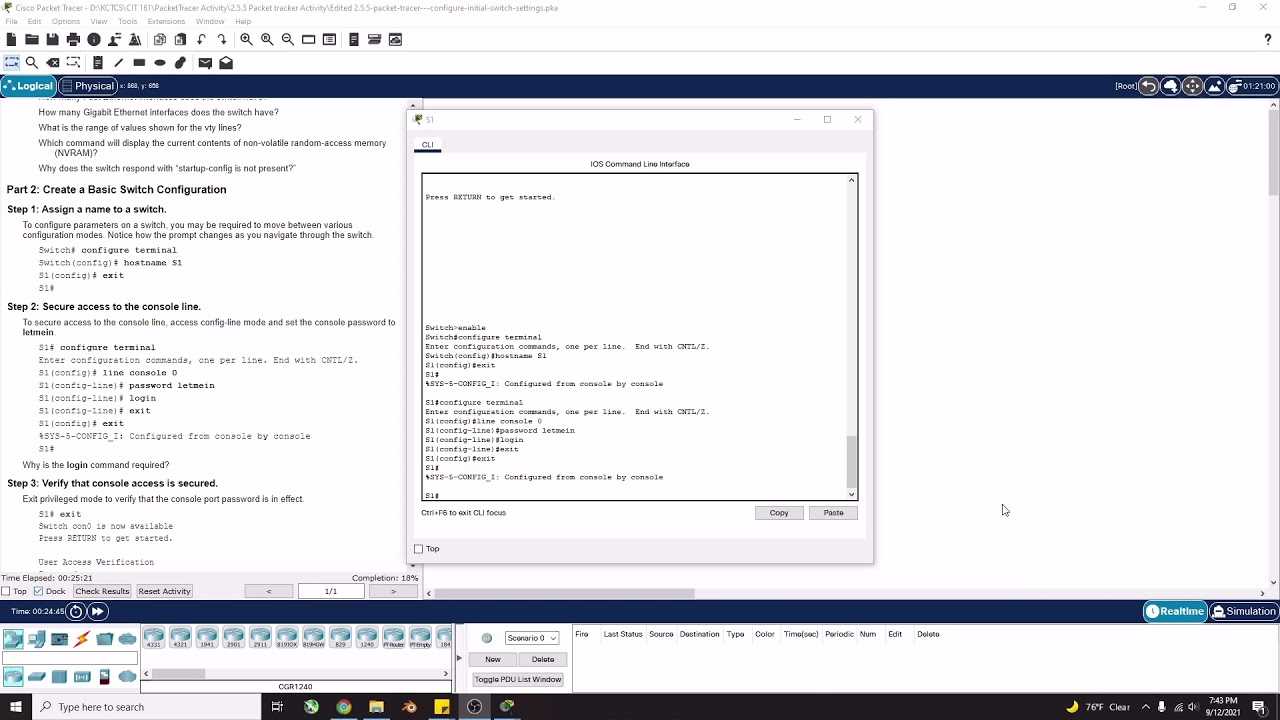
Task: Click the Fast Forward Time icon
Action: pos(97,611)
